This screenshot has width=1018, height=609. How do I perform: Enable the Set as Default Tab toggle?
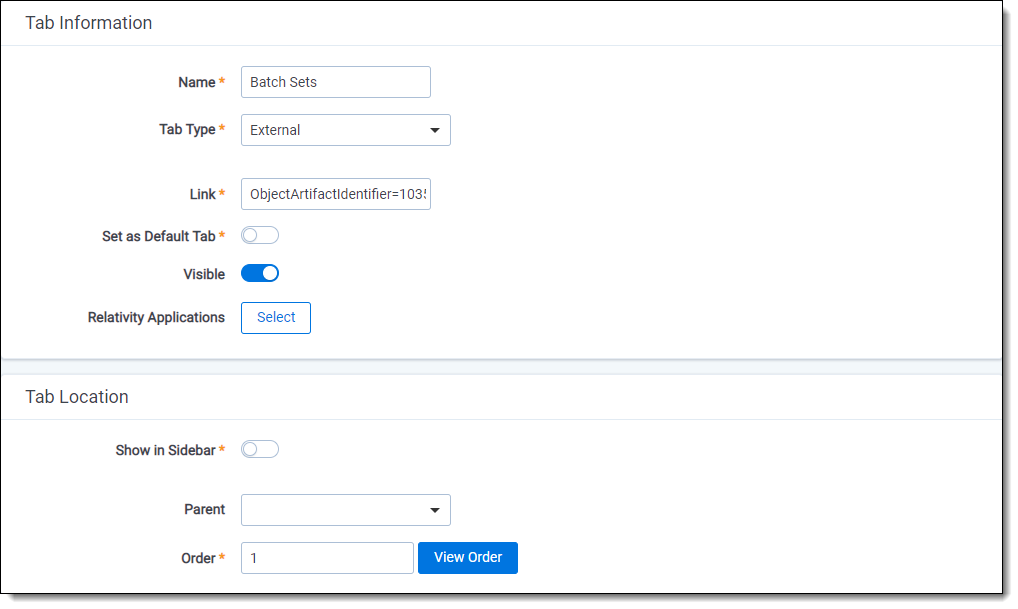coord(259,236)
